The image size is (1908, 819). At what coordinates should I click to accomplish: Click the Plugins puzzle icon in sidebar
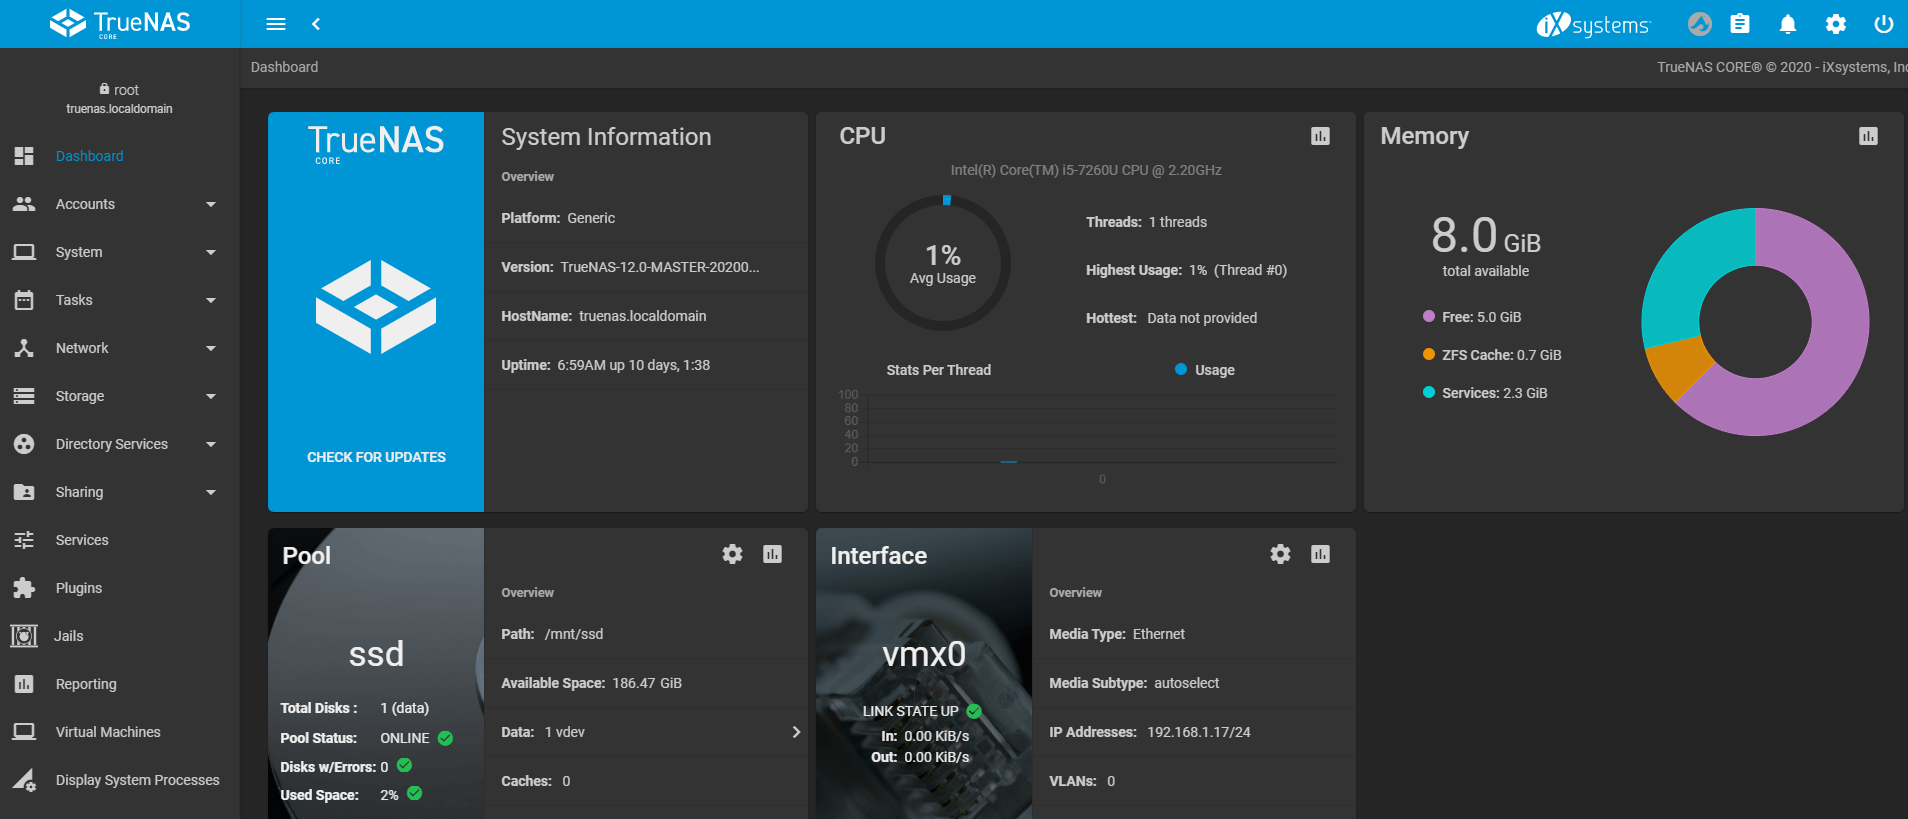click(x=24, y=588)
